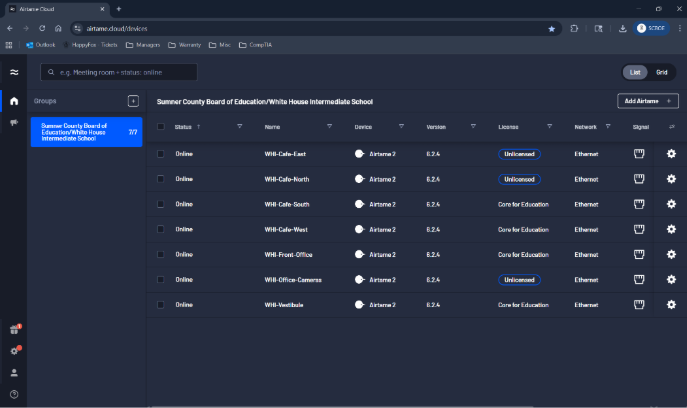
Task: Open Outlook bookmark
Action: pyautogui.click(x=41, y=45)
